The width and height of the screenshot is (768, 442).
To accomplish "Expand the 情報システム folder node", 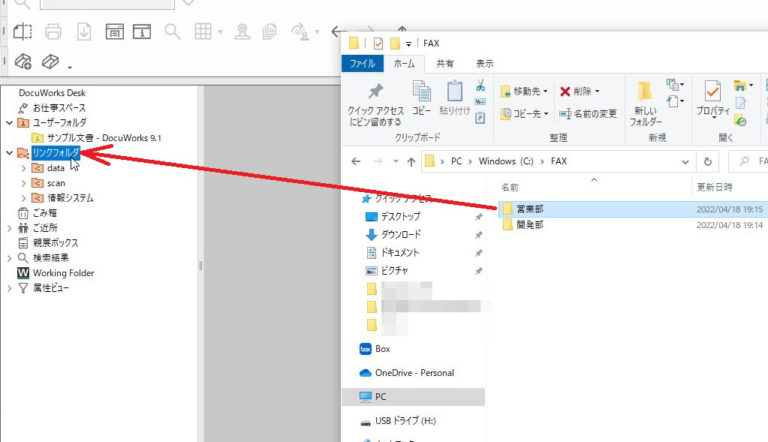I will 23,198.
